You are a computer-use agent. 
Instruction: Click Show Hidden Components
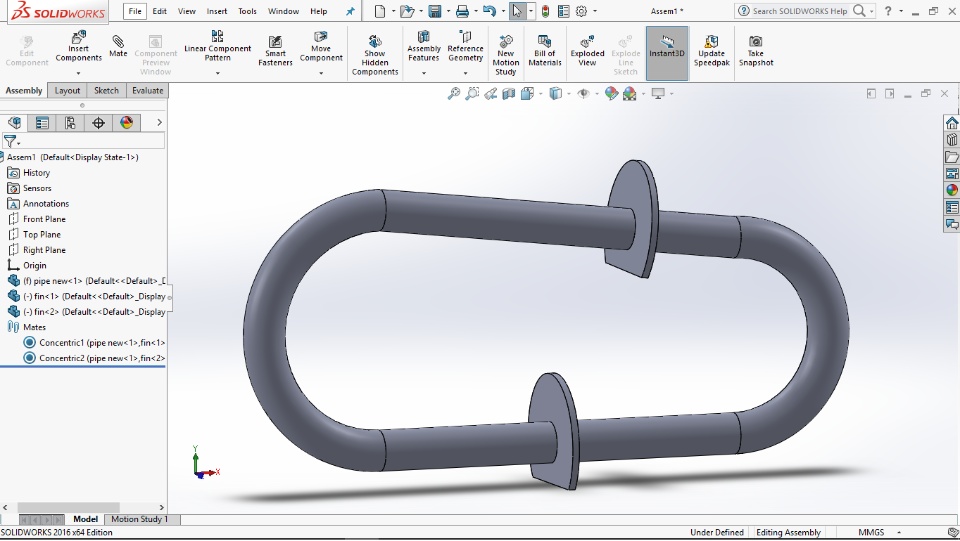pyautogui.click(x=375, y=54)
